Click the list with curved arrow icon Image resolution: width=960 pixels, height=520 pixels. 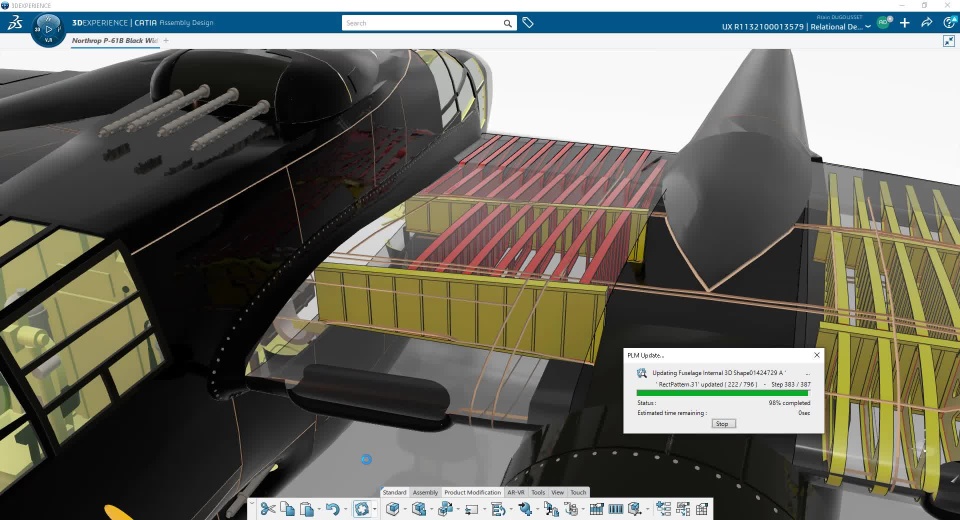(498, 509)
